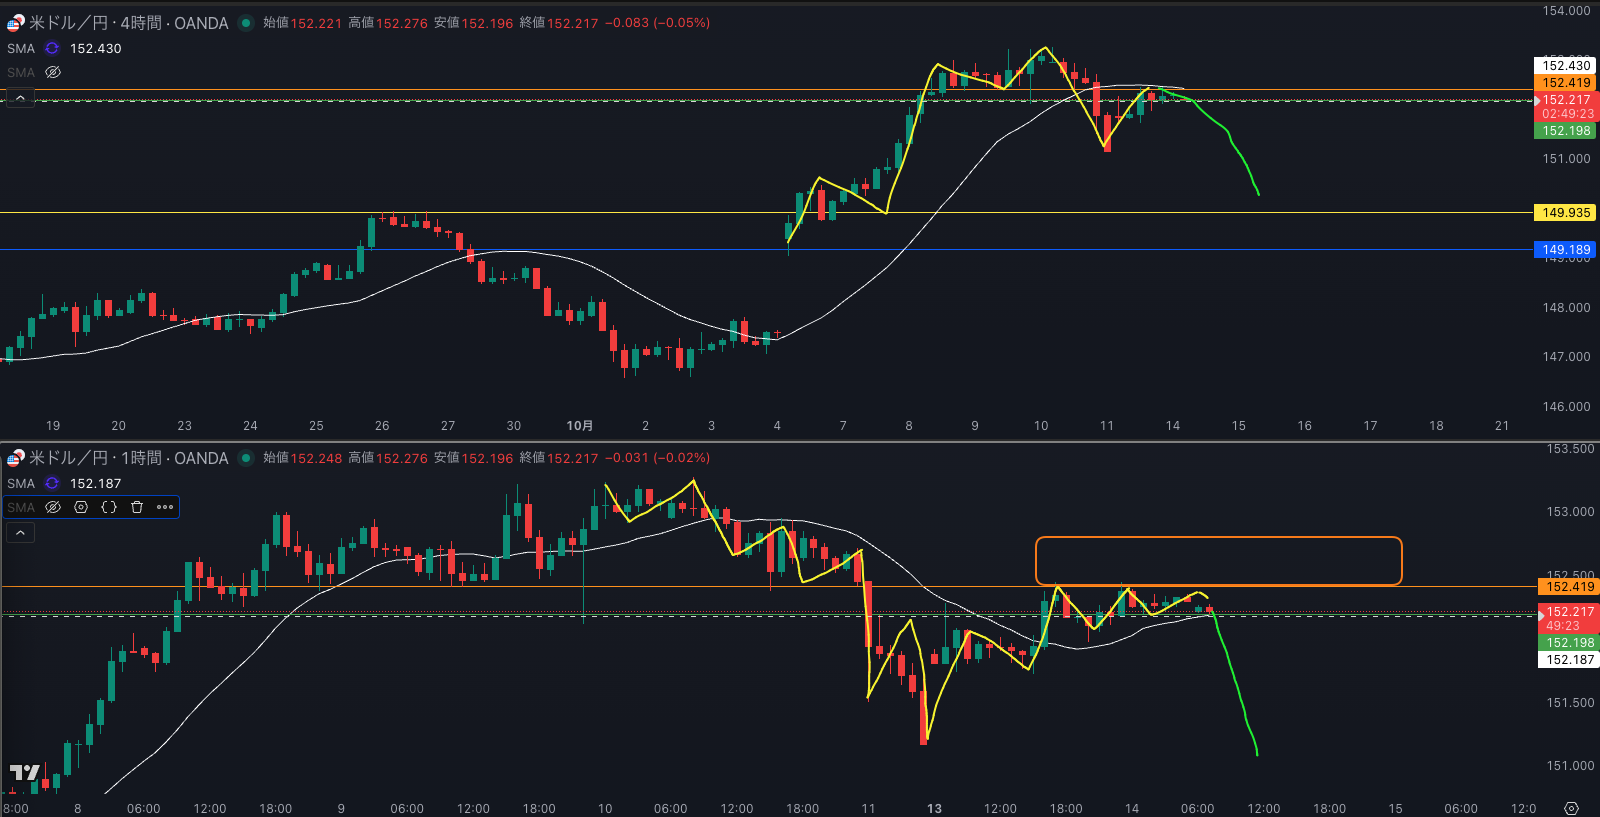This screenshot has width=1600, height=817.
Task: Click the chart settings gear at bottom right
Action: [1571, 808]
